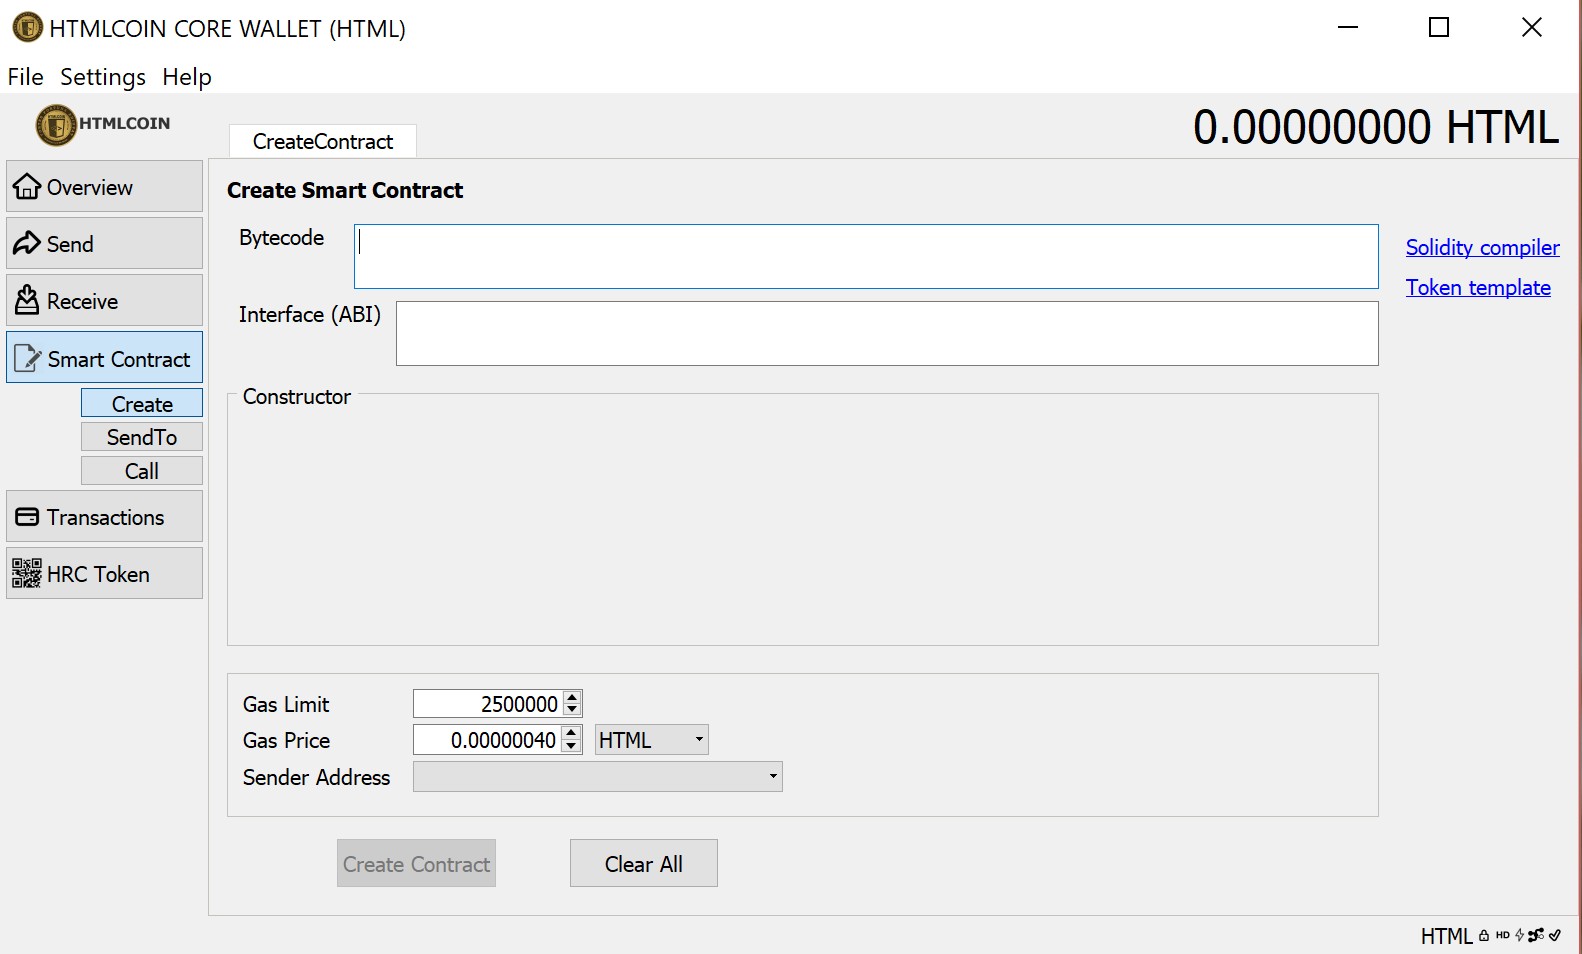Click the staking lightning bolt status icon

[1520, 936]
